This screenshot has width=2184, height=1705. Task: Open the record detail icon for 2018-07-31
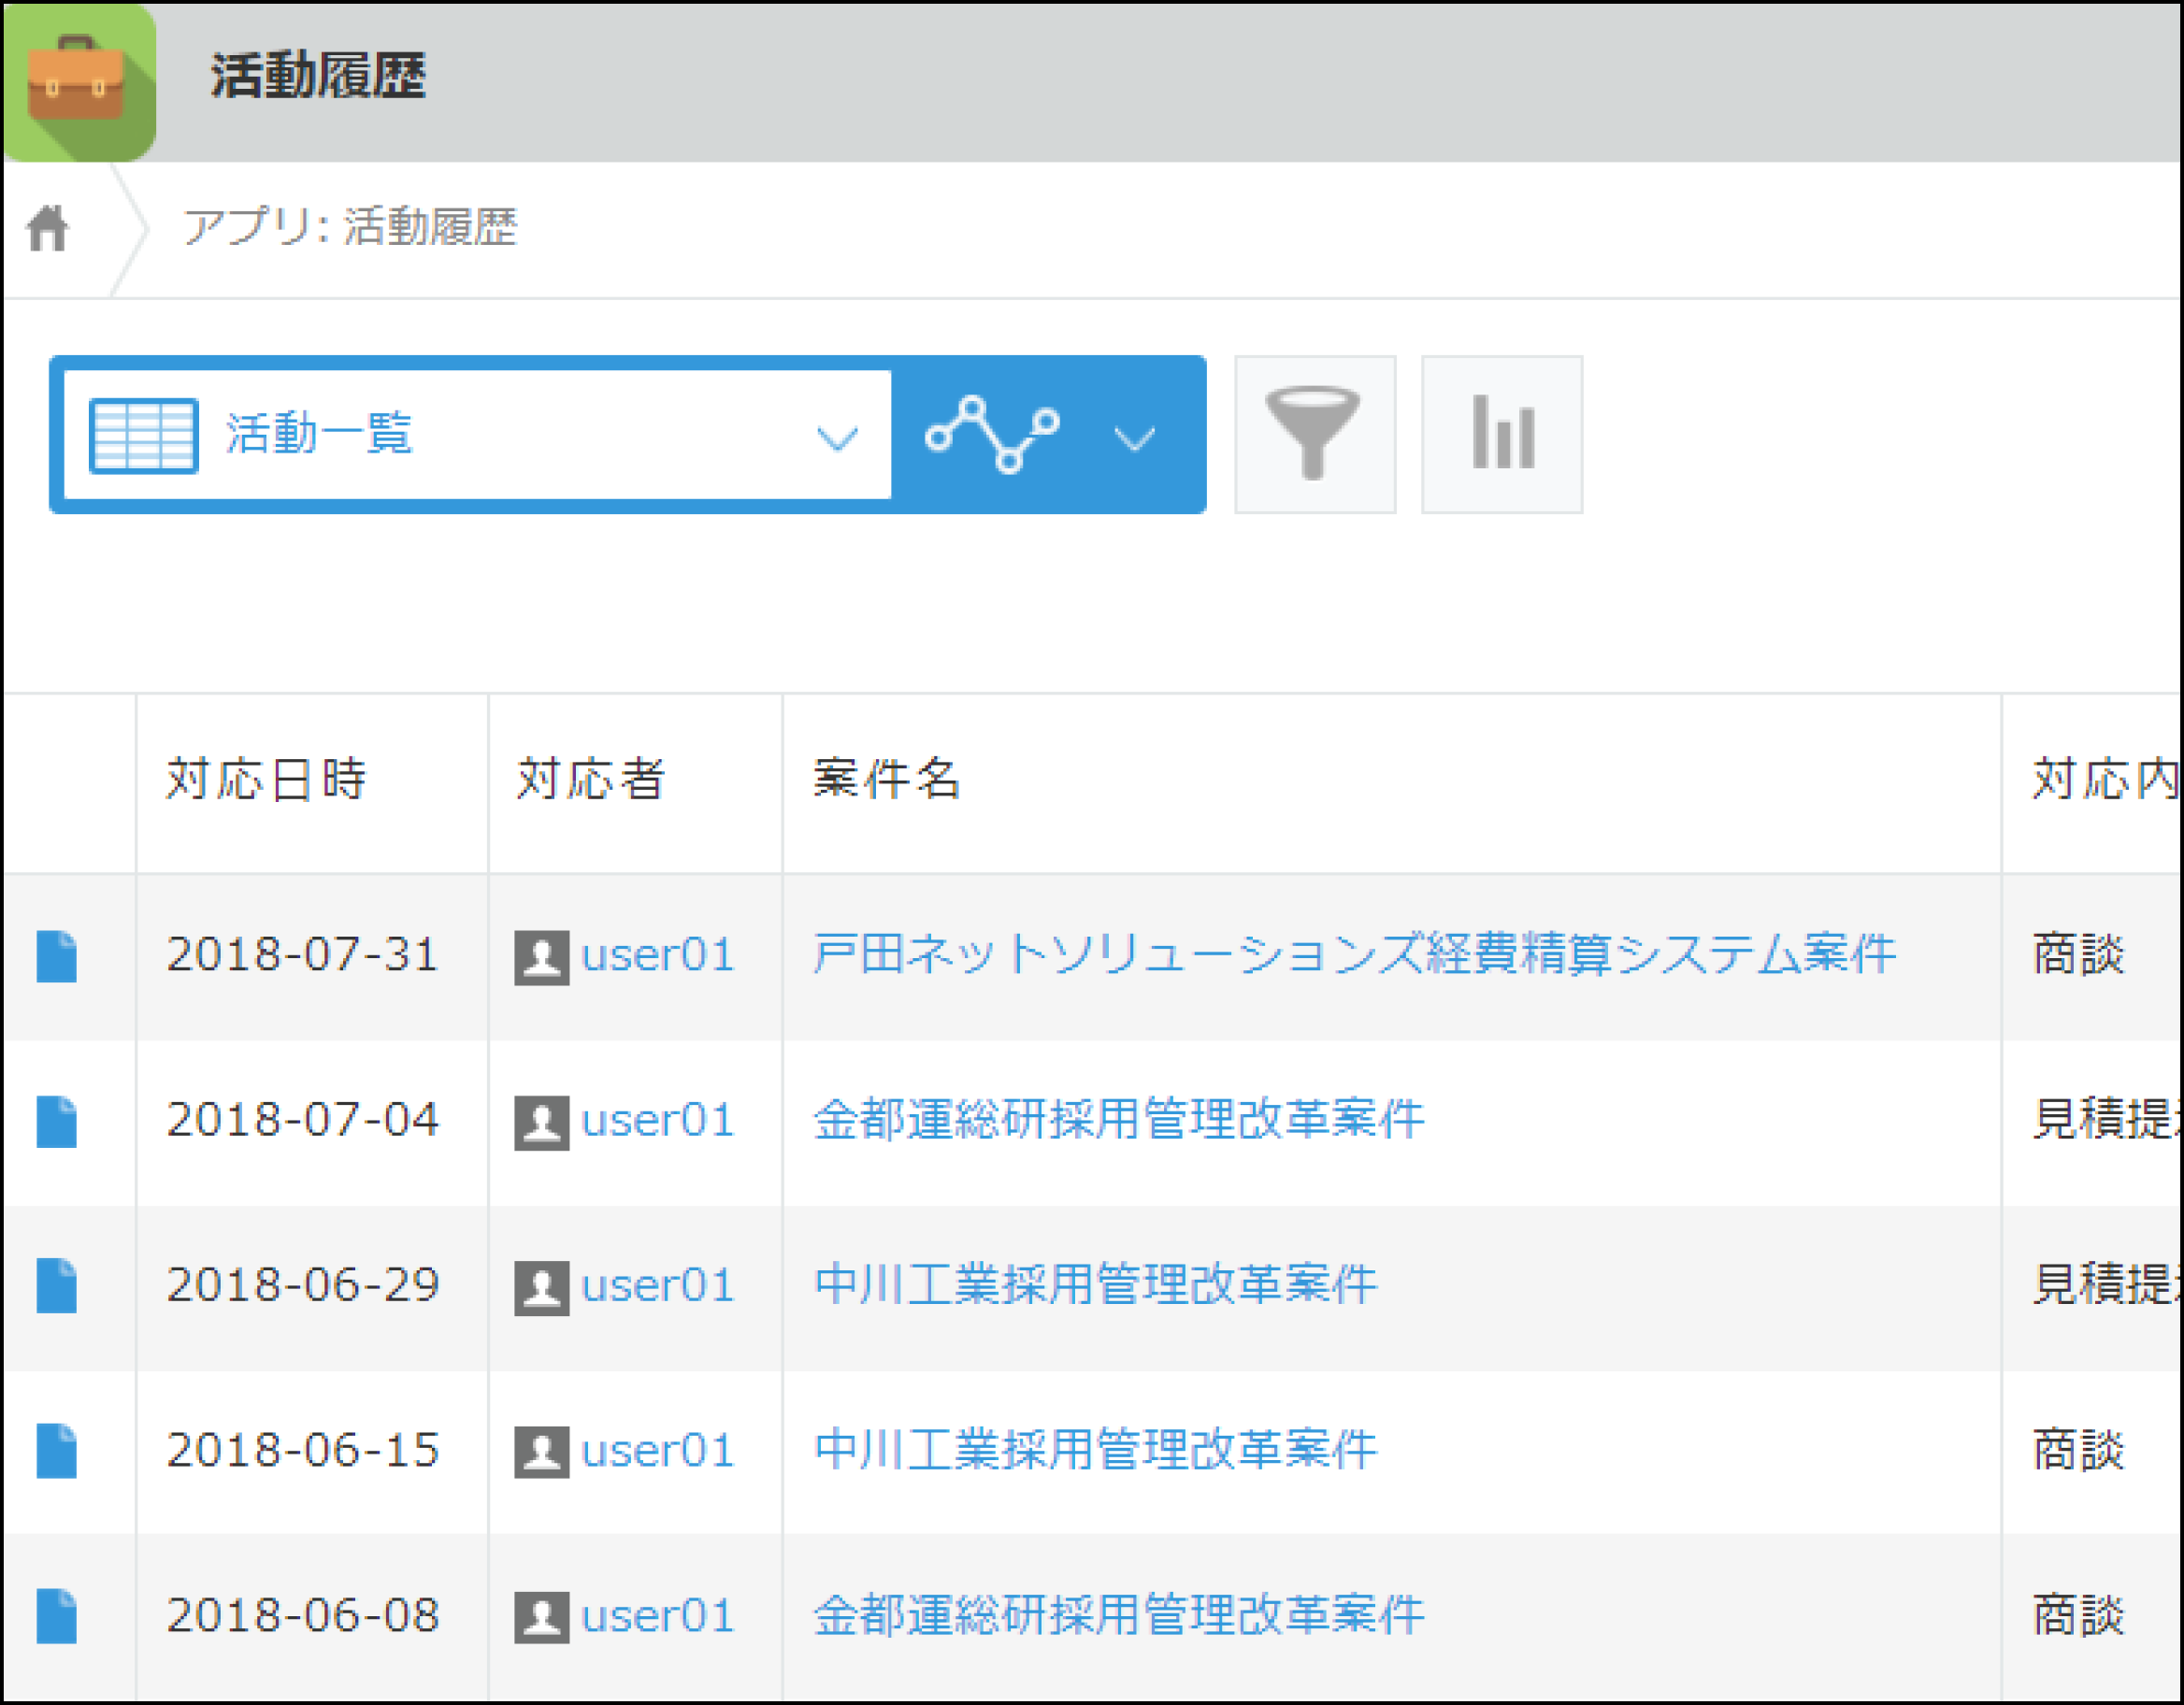(x=58, y=957)
